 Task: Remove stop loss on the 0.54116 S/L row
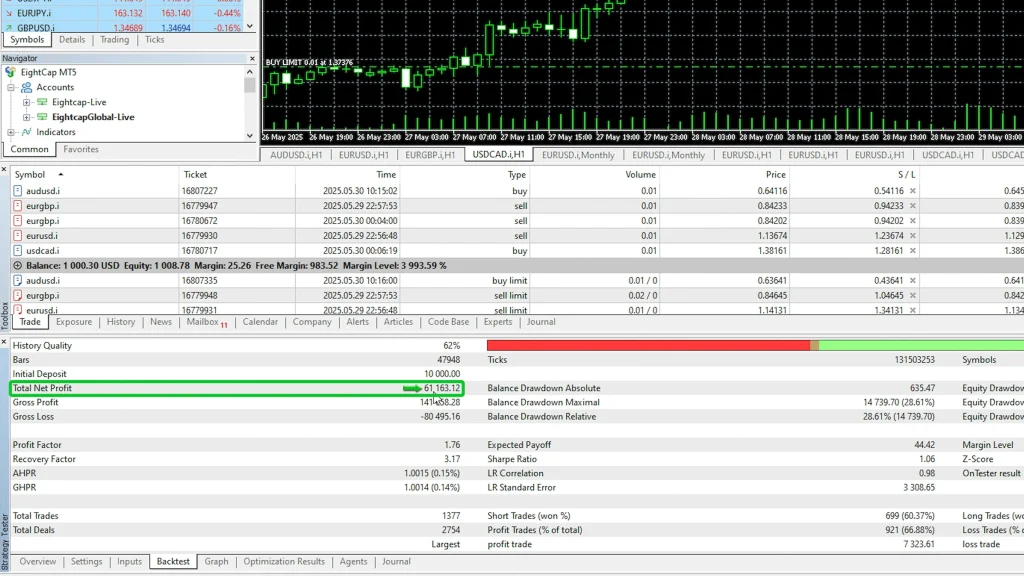tap(912, 191)
